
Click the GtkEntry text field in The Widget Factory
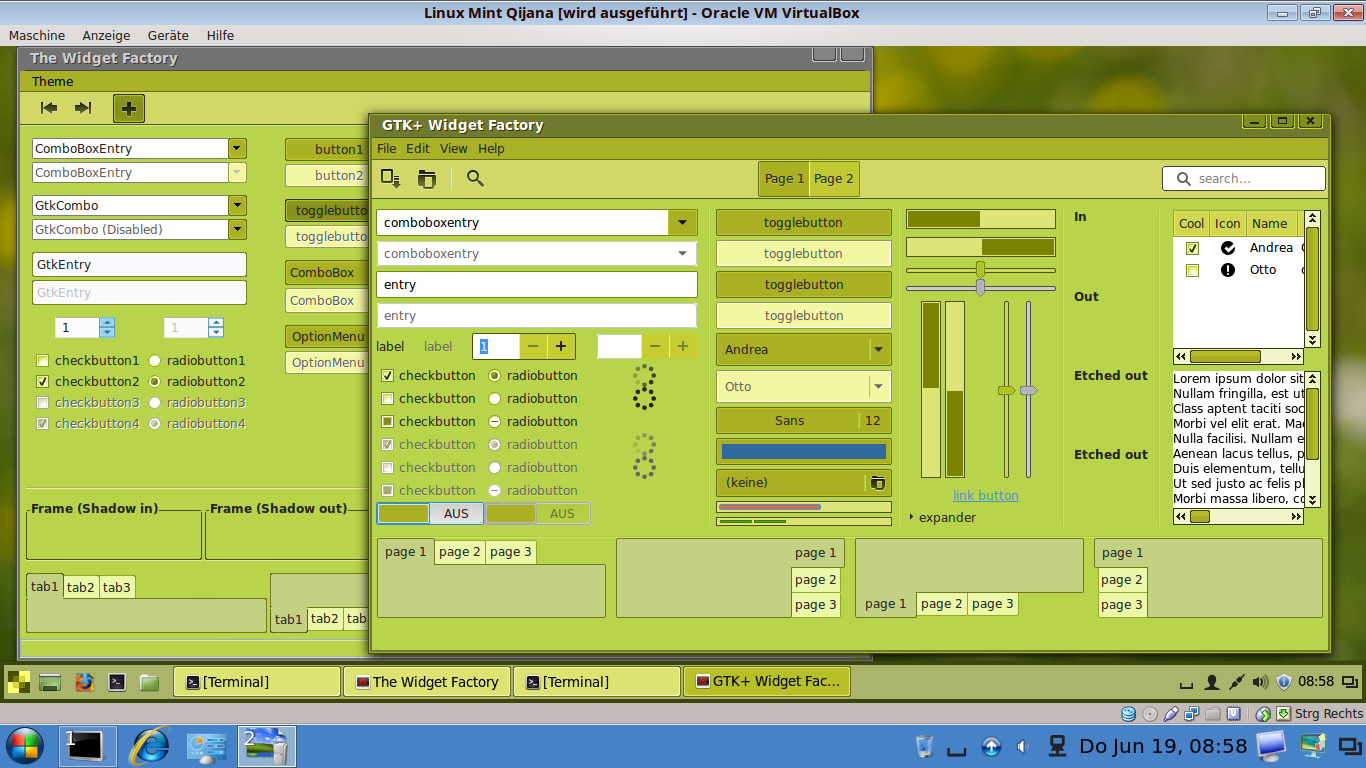(x=139, y=265)
